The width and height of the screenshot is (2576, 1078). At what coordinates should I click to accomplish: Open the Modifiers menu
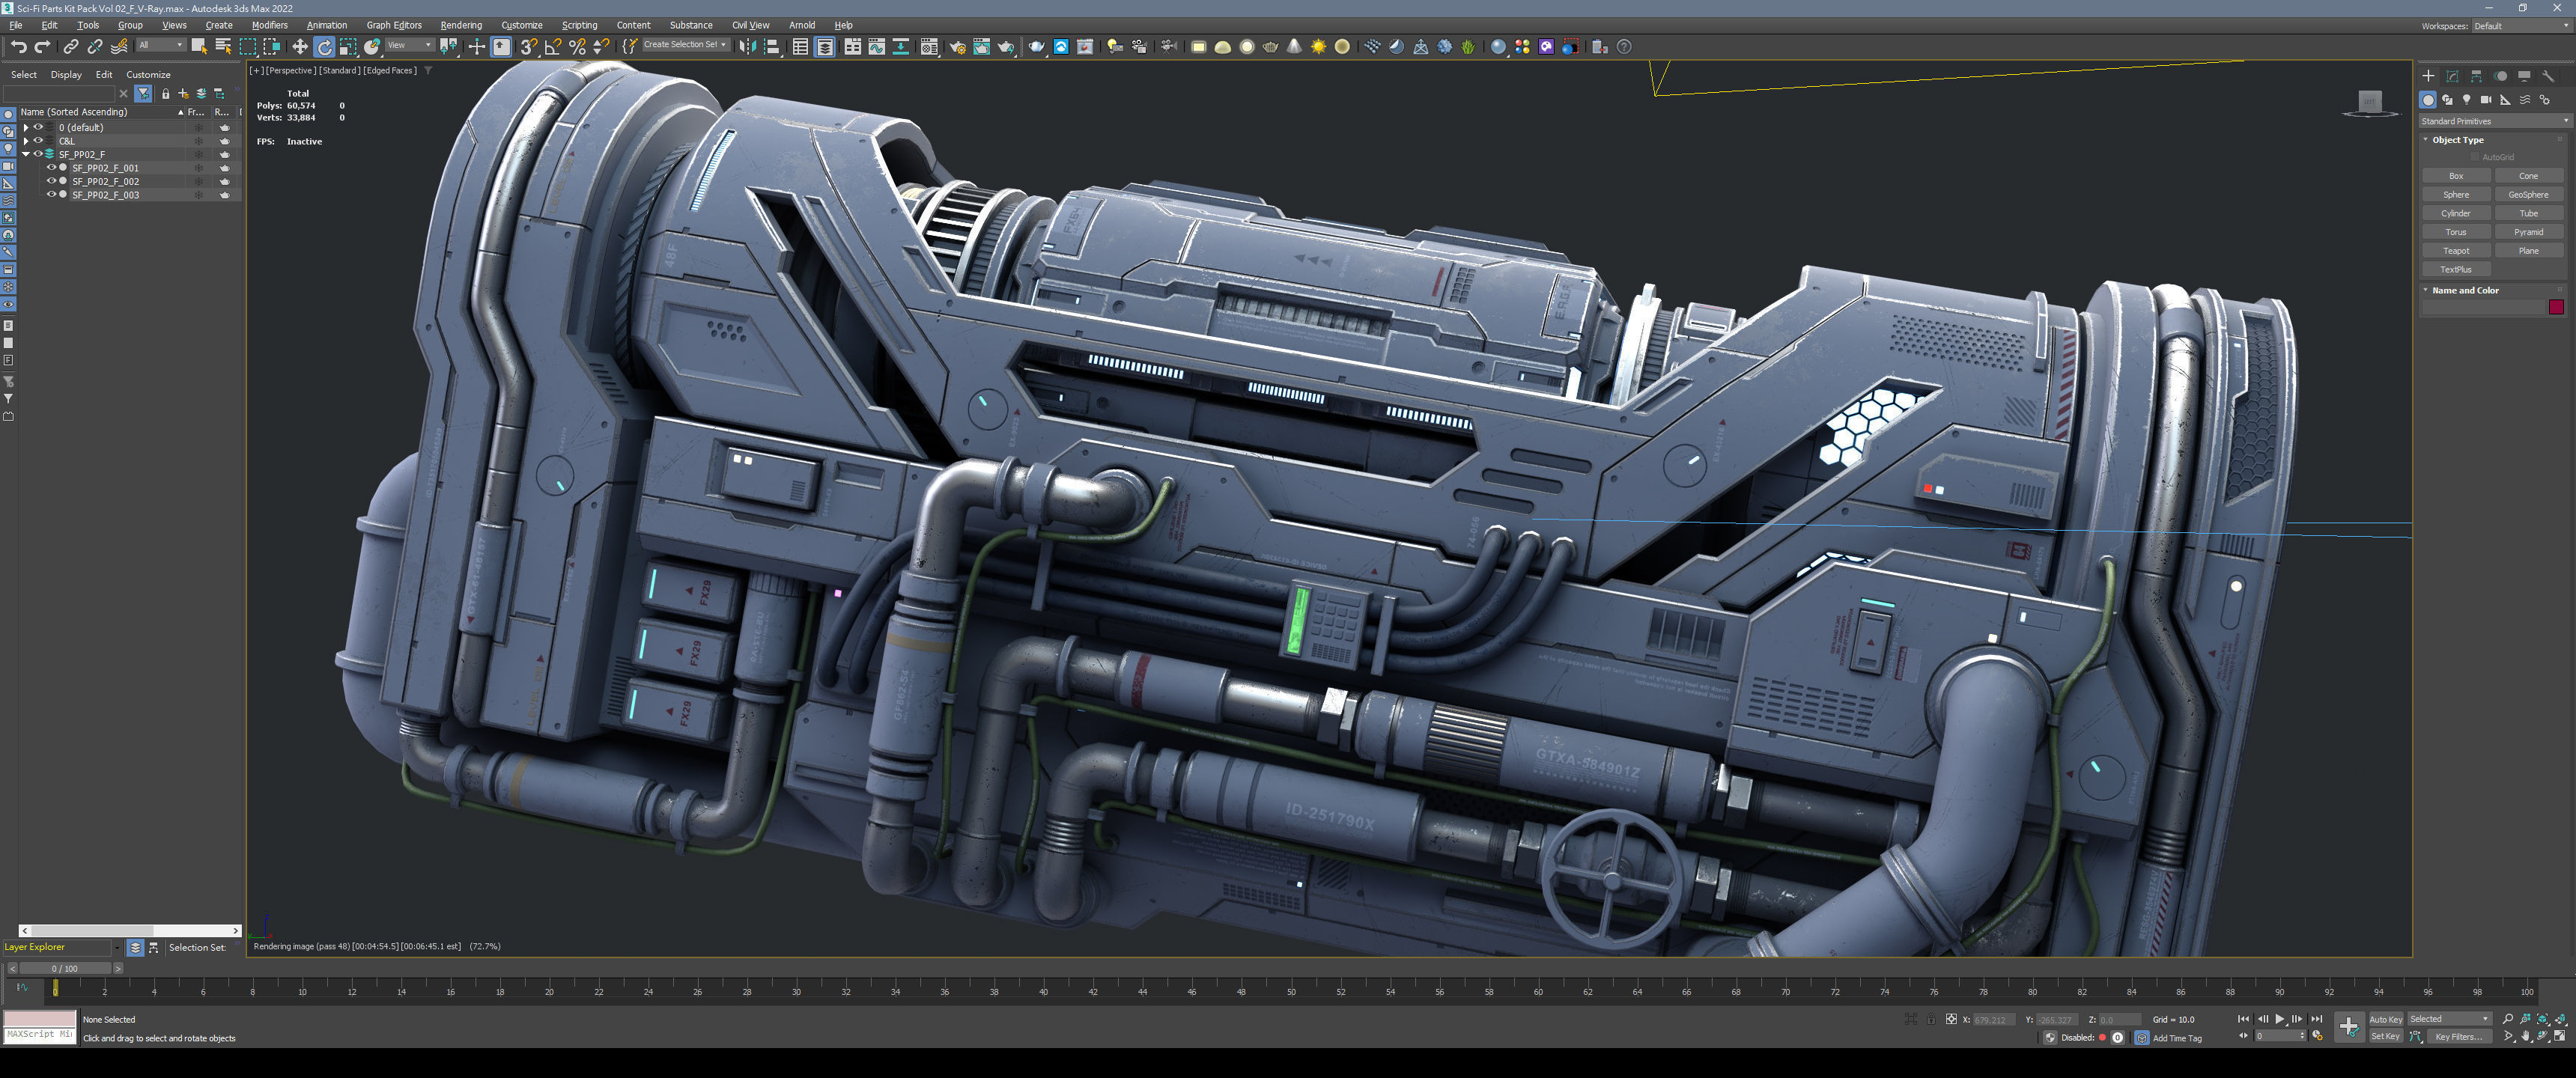pos(269,25)
